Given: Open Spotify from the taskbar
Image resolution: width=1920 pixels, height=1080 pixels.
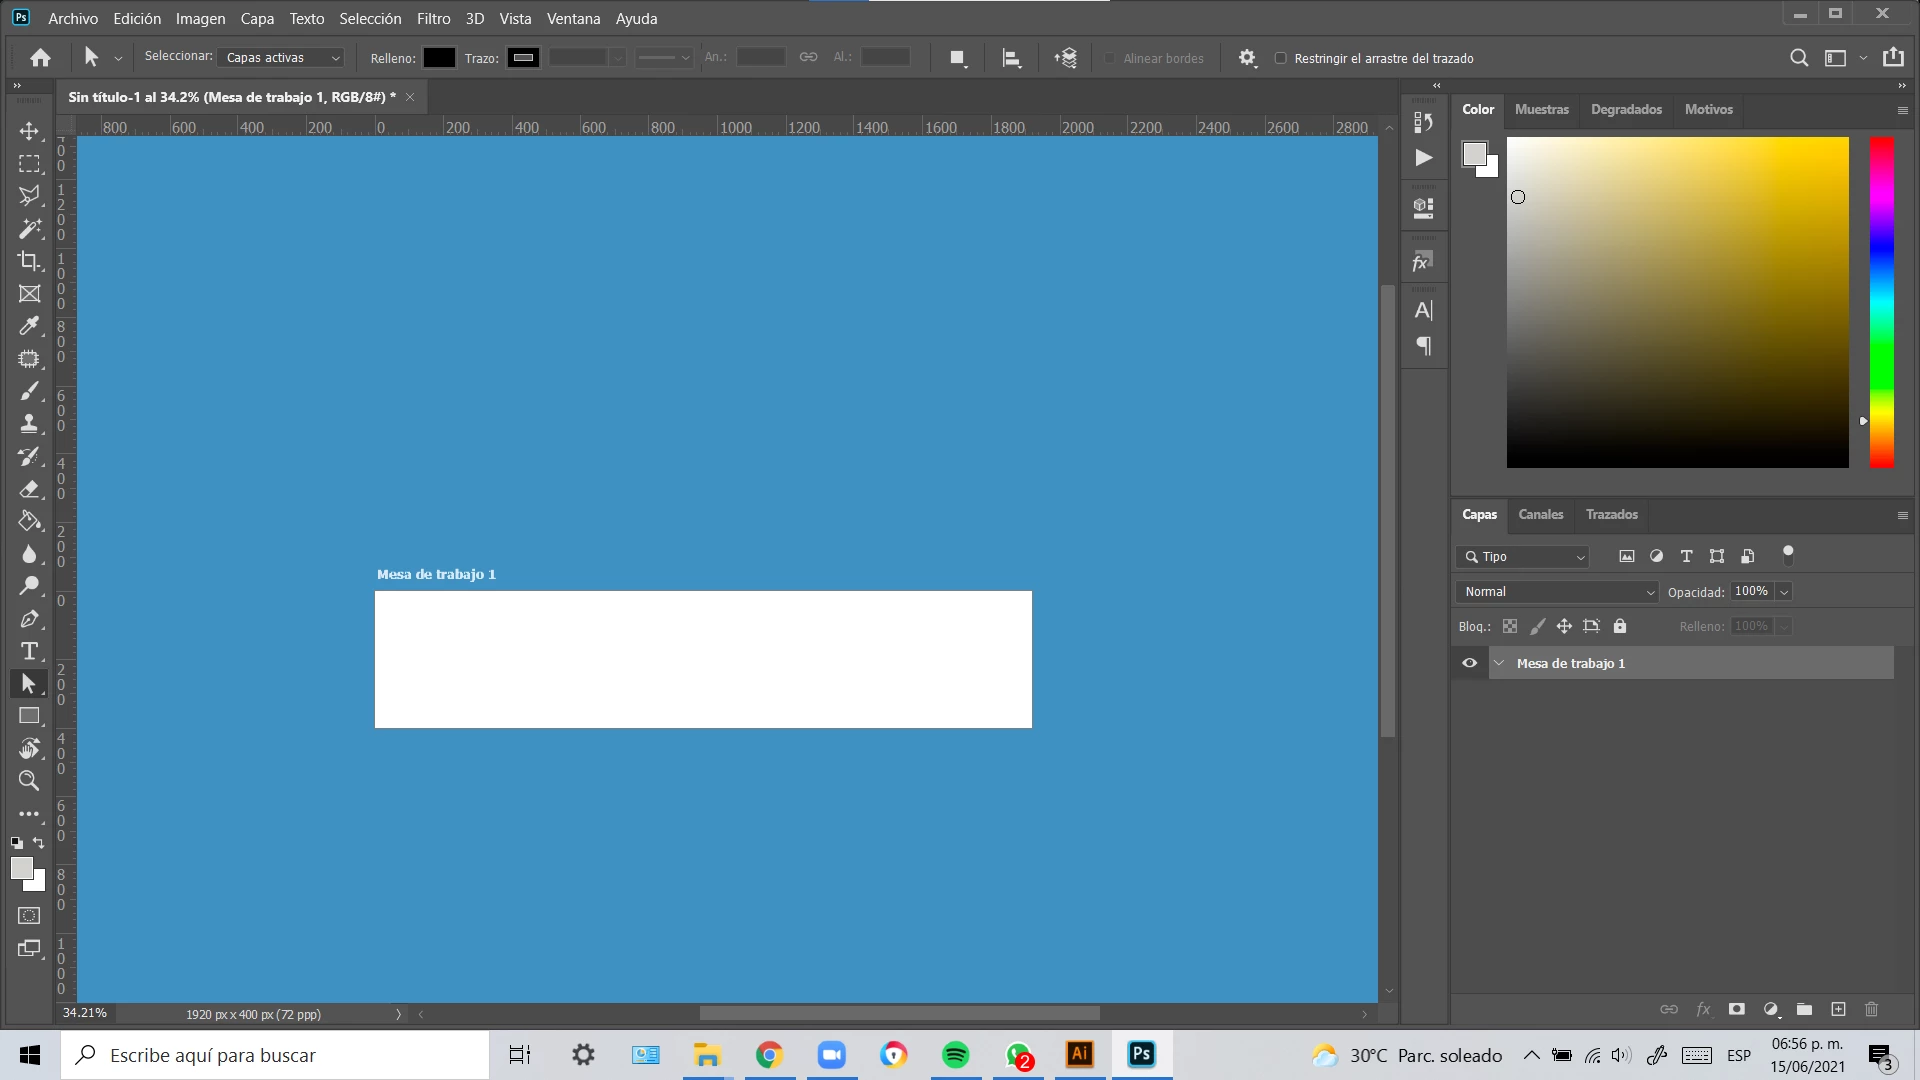Looking at the screenshot, I should pyautogui.click(x=955, y=1055).
